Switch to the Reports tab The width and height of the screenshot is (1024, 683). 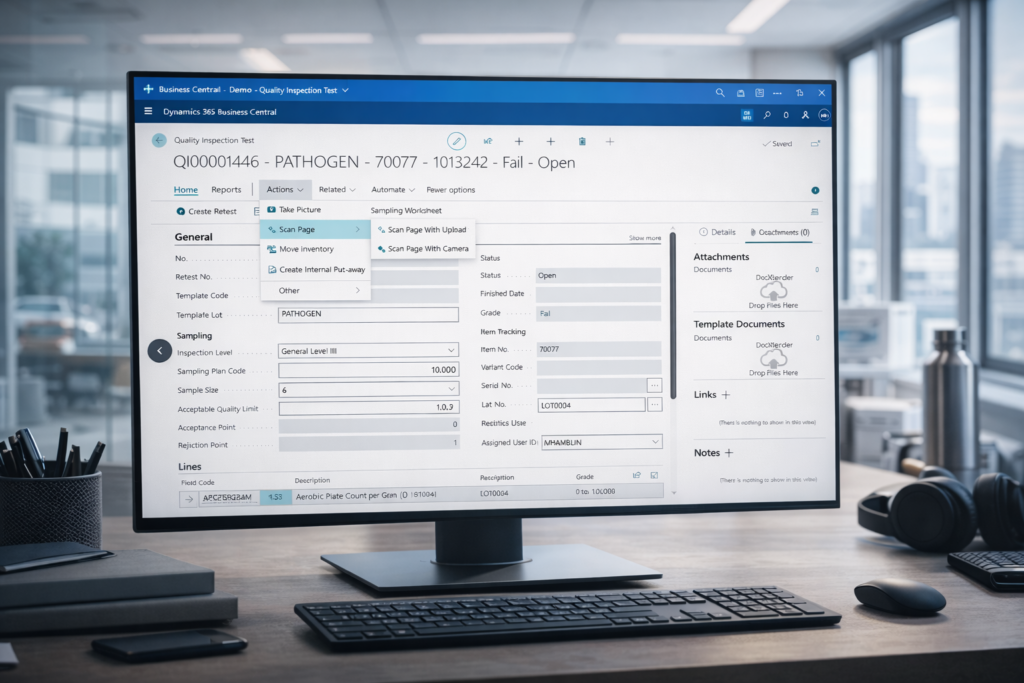pos(226,189)
